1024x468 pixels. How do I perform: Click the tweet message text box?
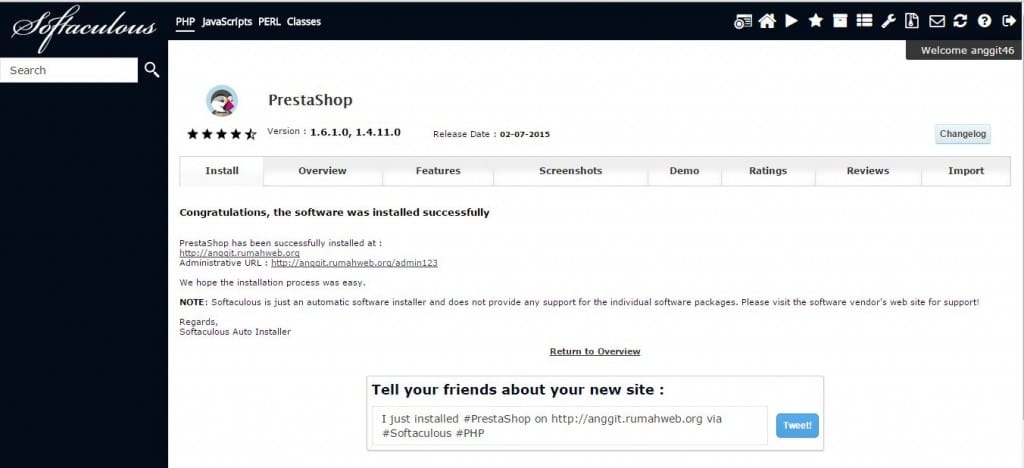point(570,426)
